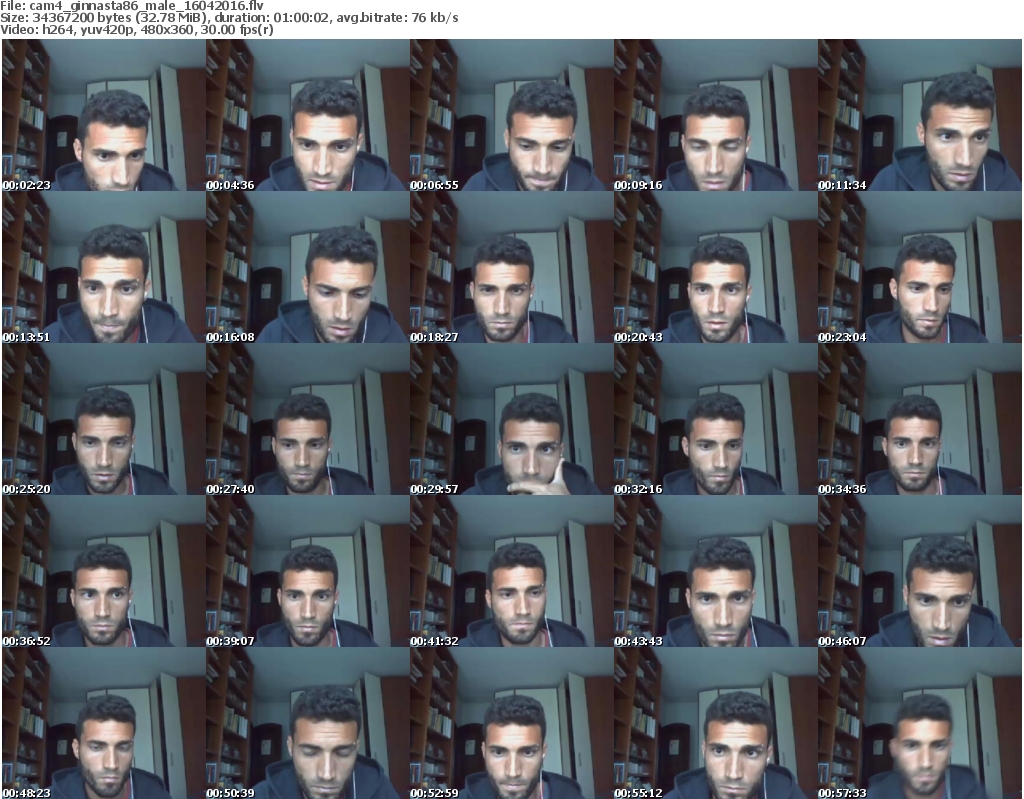Viewport: 1024px width, 799px height.
Task: Select the thumbnail frame stamped 00:25:20
Action: click(x=104, y=419)
